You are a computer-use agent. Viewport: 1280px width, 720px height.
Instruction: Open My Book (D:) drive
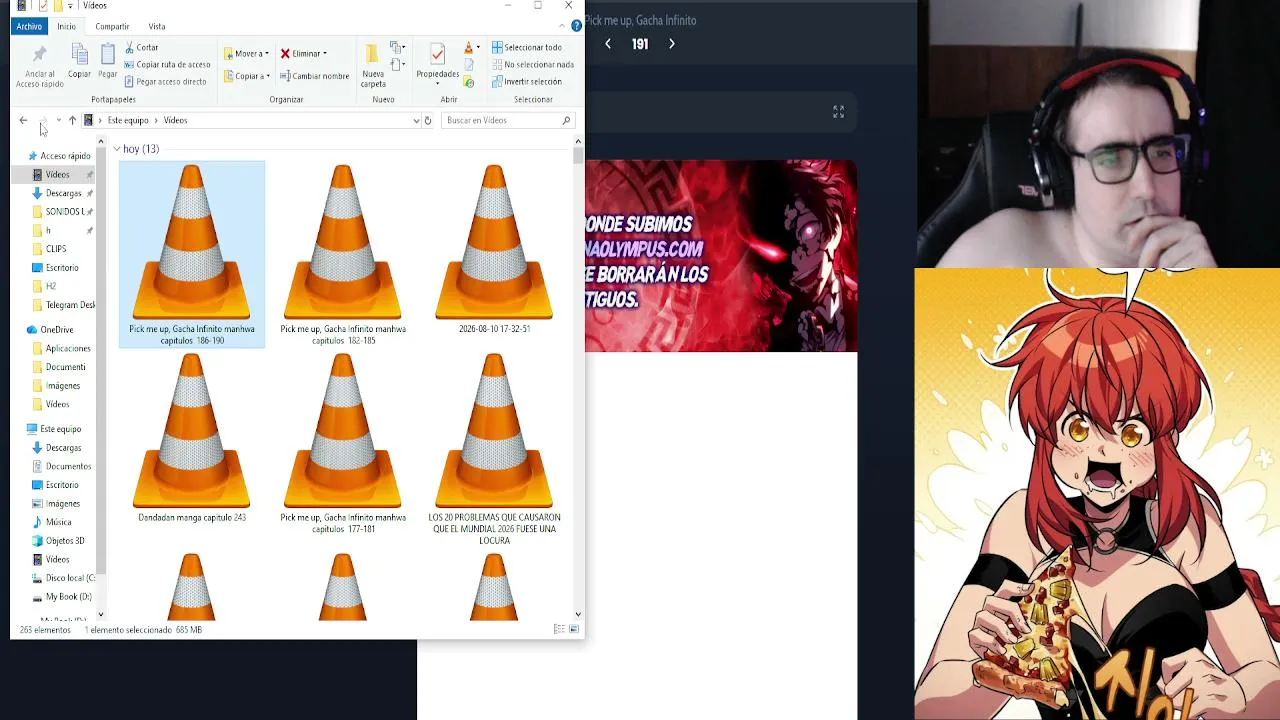62,597
